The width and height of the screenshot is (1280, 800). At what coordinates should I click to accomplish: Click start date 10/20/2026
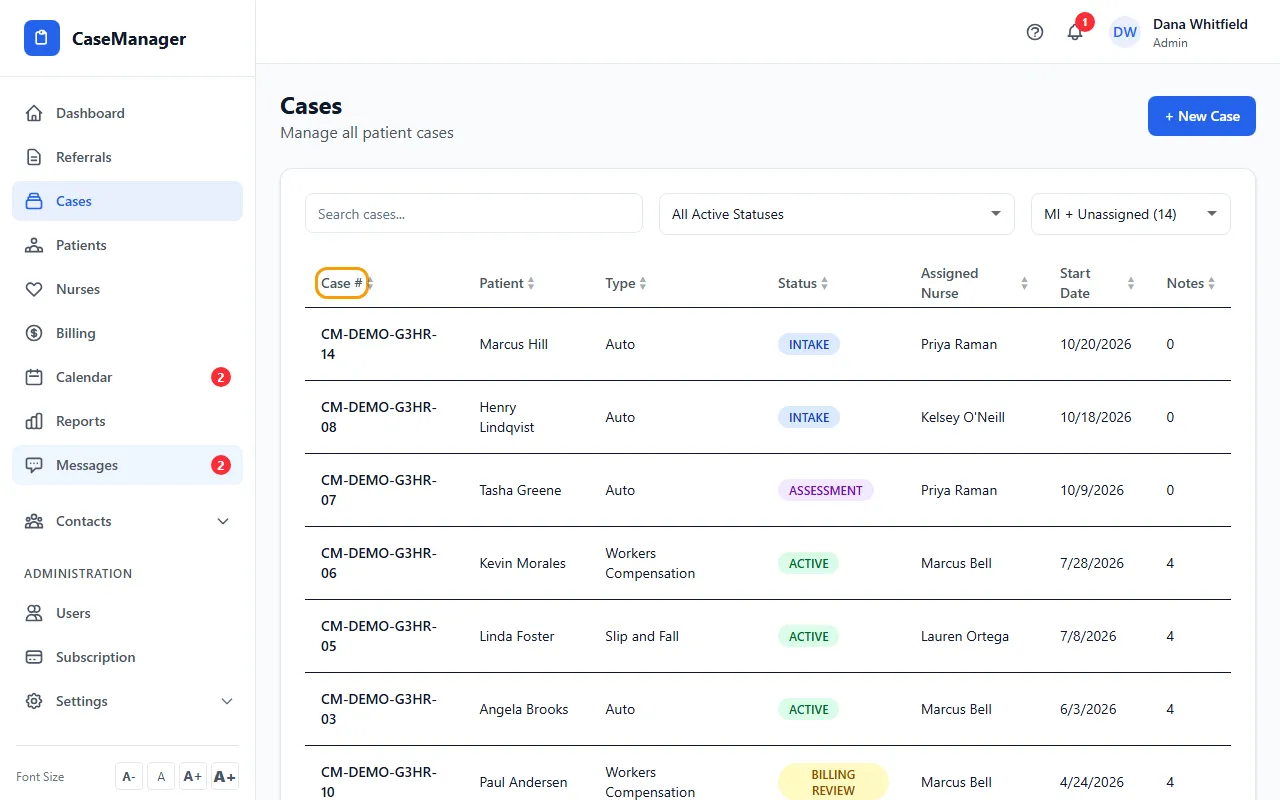1096,344
